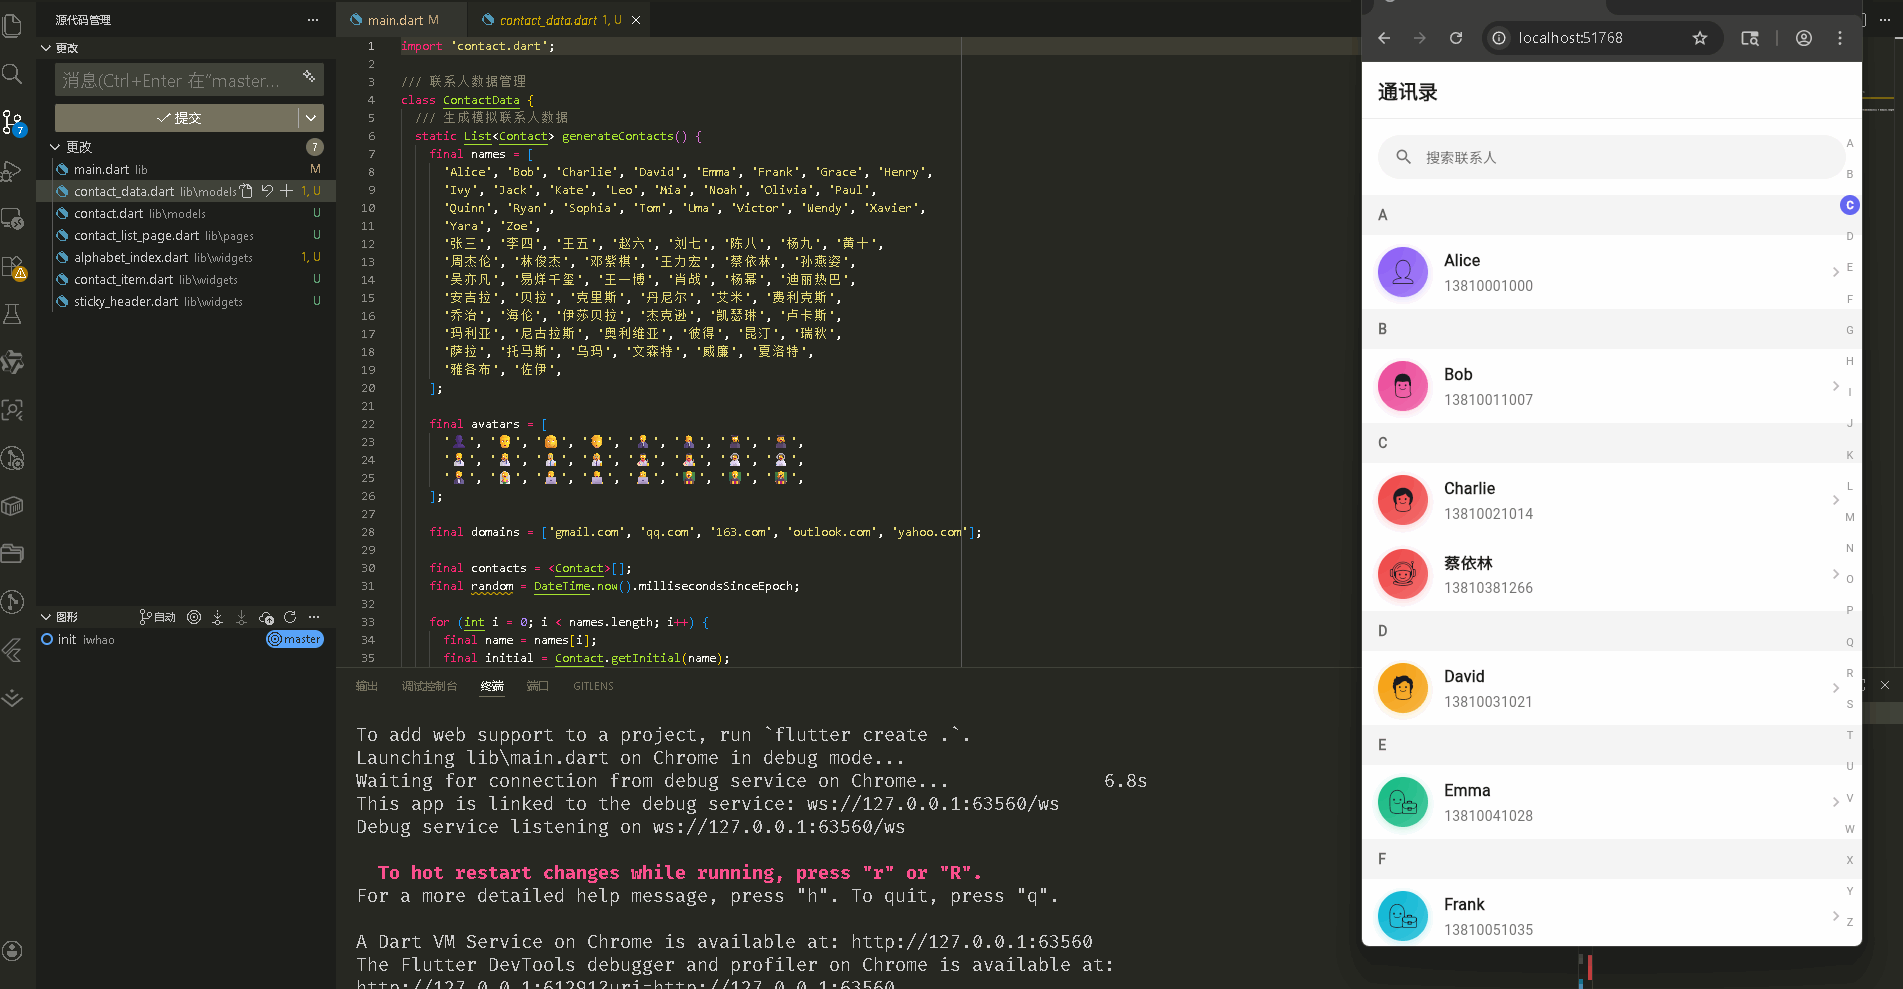Open the Accounts icon in the activity bar
Image resolution: width=1903 pixels, height=989 pixels.
click(x=13, y=951)
